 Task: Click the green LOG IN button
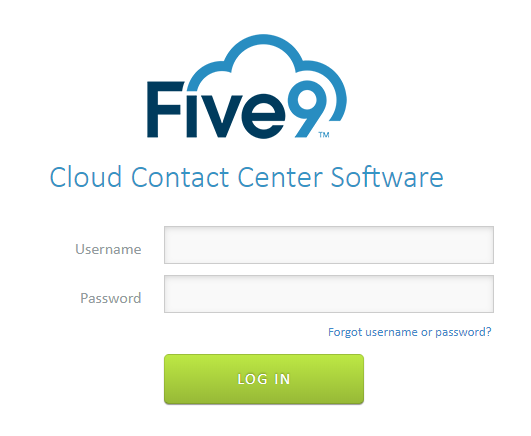point(264,379)
